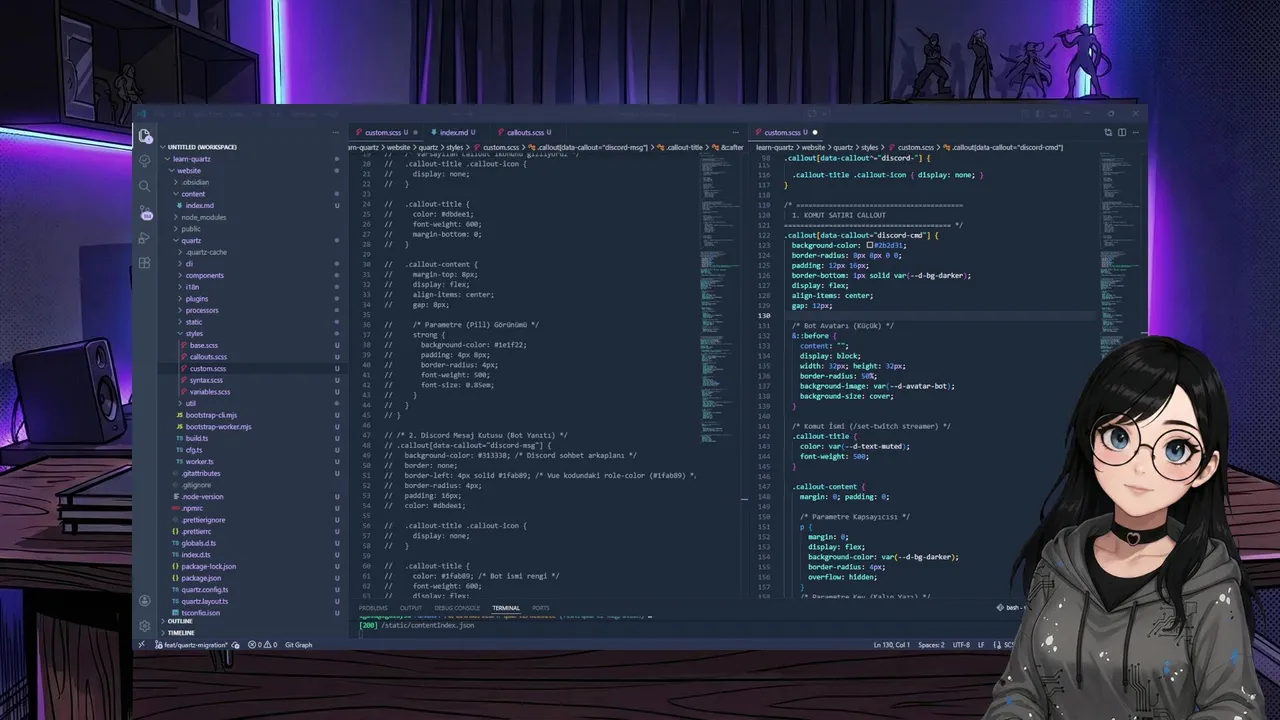Expand the OUTLINE section
Image resolution: width=1280 pixels, height=720 pixels.
180,621
